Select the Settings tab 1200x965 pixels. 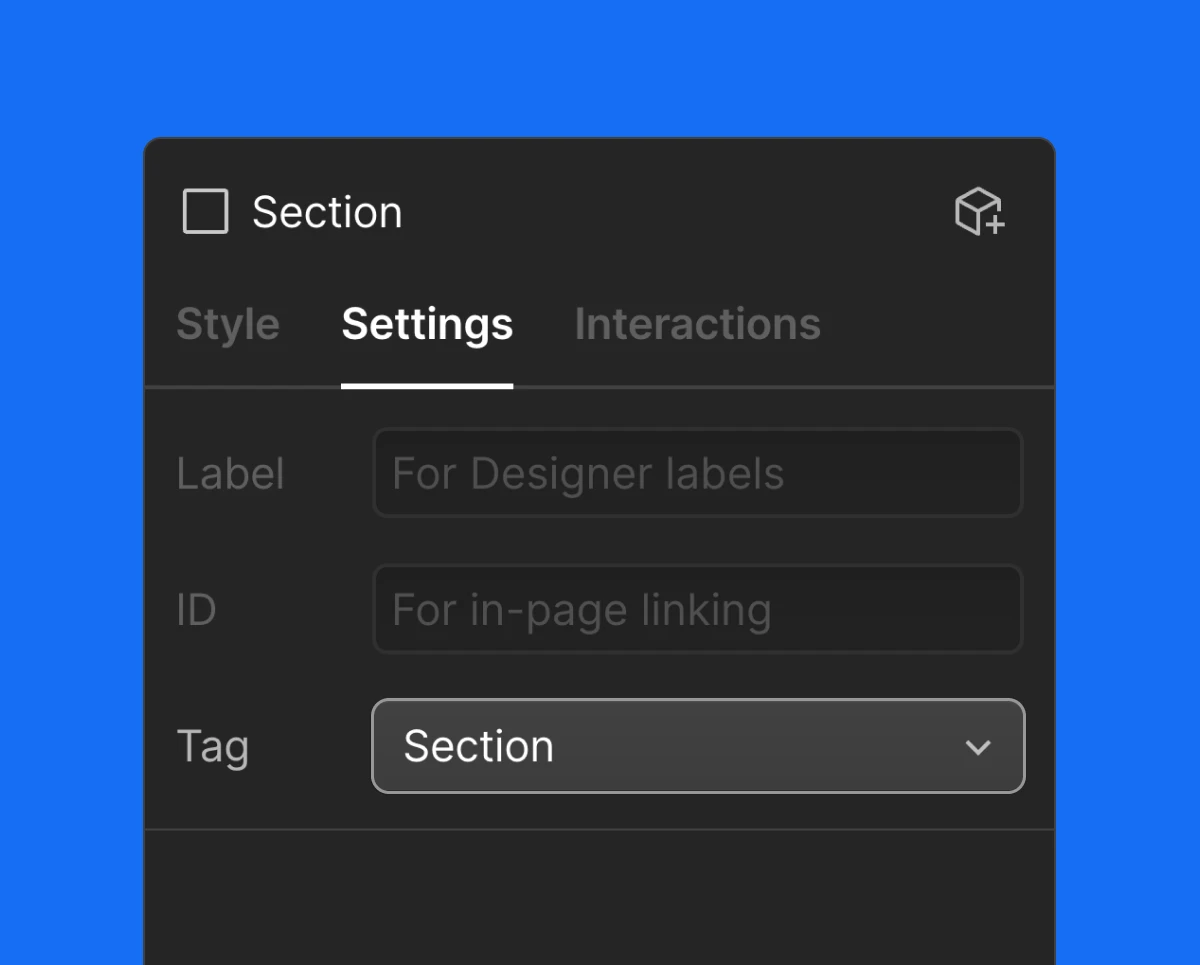pyautogui.click(x=427, y=324)
